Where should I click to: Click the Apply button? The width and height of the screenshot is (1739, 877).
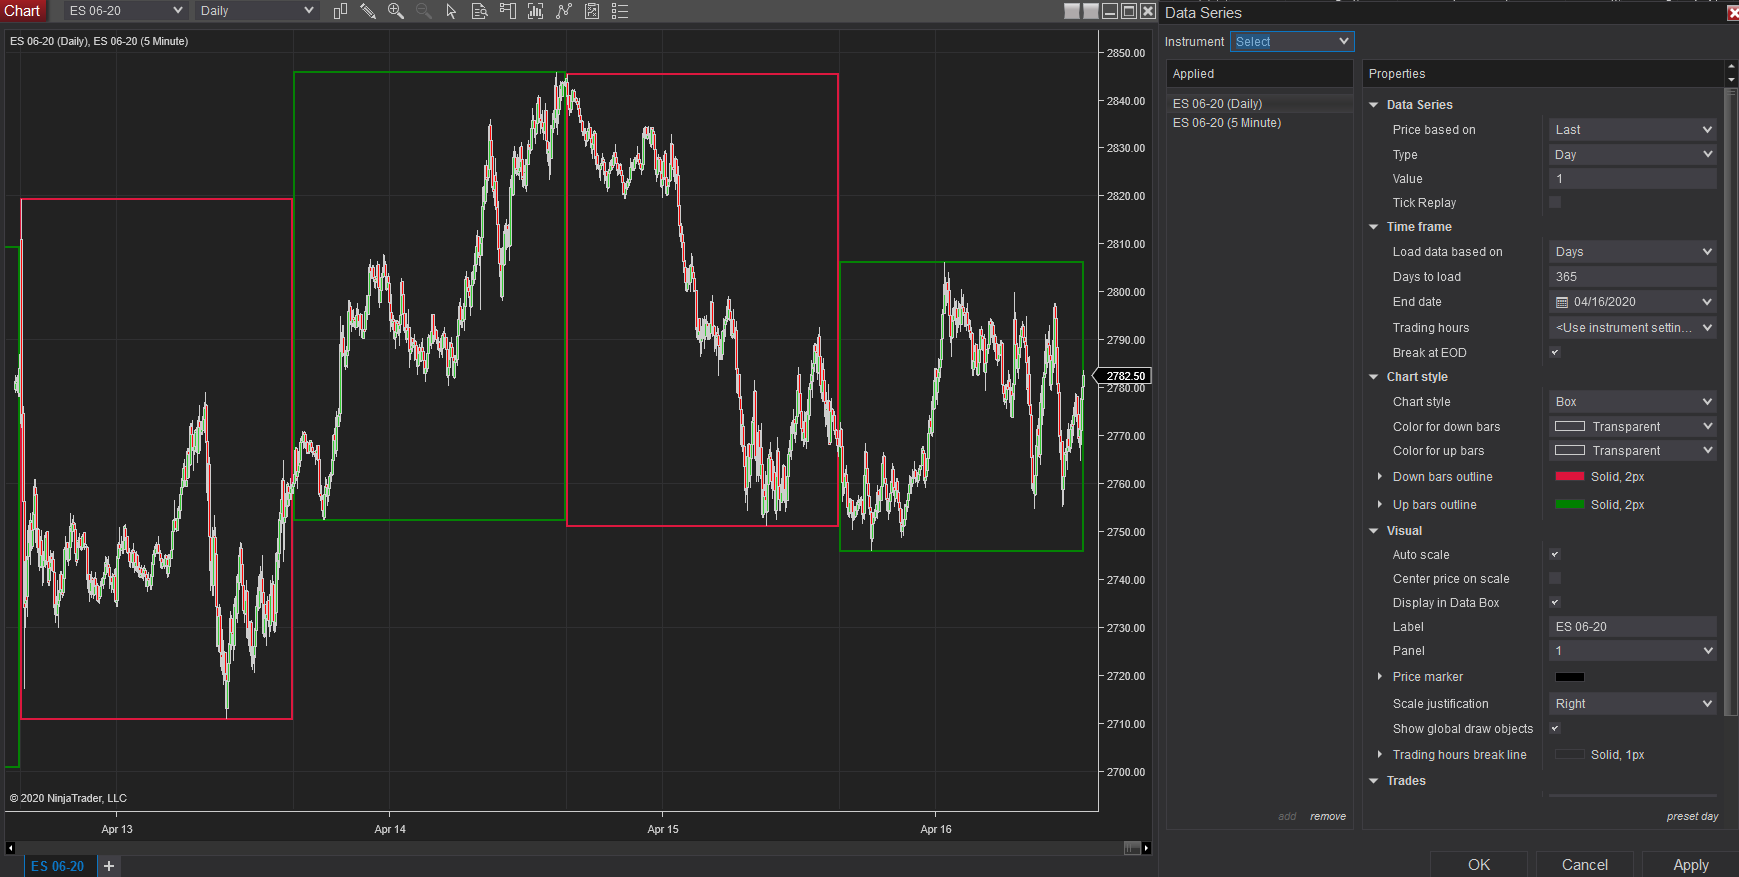coord(1691,865)
